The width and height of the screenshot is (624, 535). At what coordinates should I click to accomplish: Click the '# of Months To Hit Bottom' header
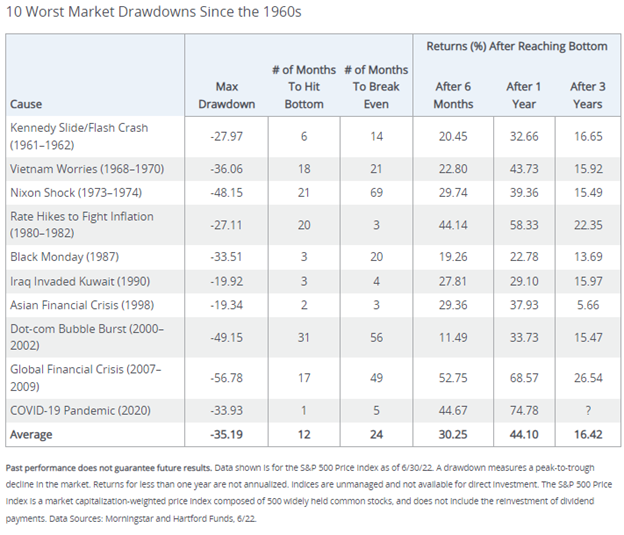point(304,87)
